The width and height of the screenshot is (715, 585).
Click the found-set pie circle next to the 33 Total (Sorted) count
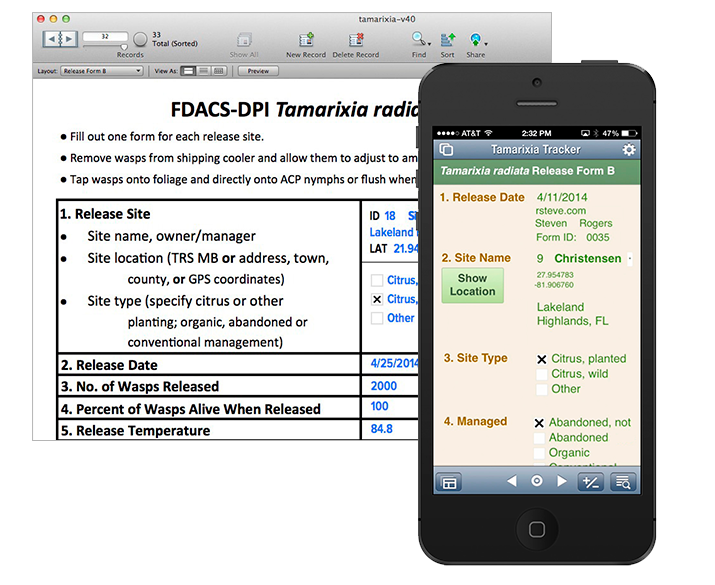point(140,39)
